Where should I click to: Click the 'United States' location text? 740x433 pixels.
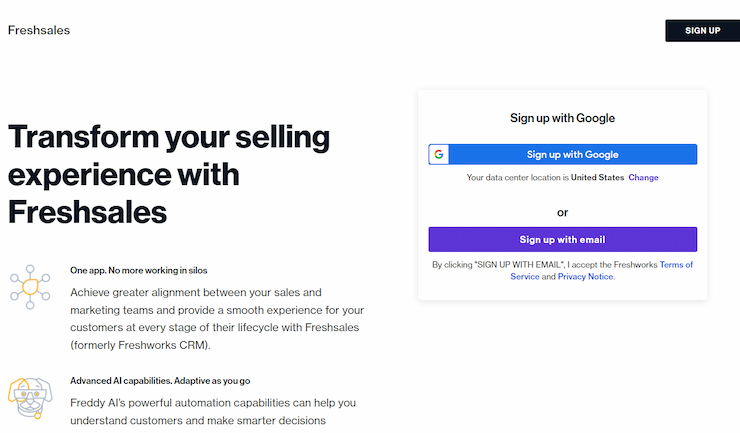[x=597, y=178]
